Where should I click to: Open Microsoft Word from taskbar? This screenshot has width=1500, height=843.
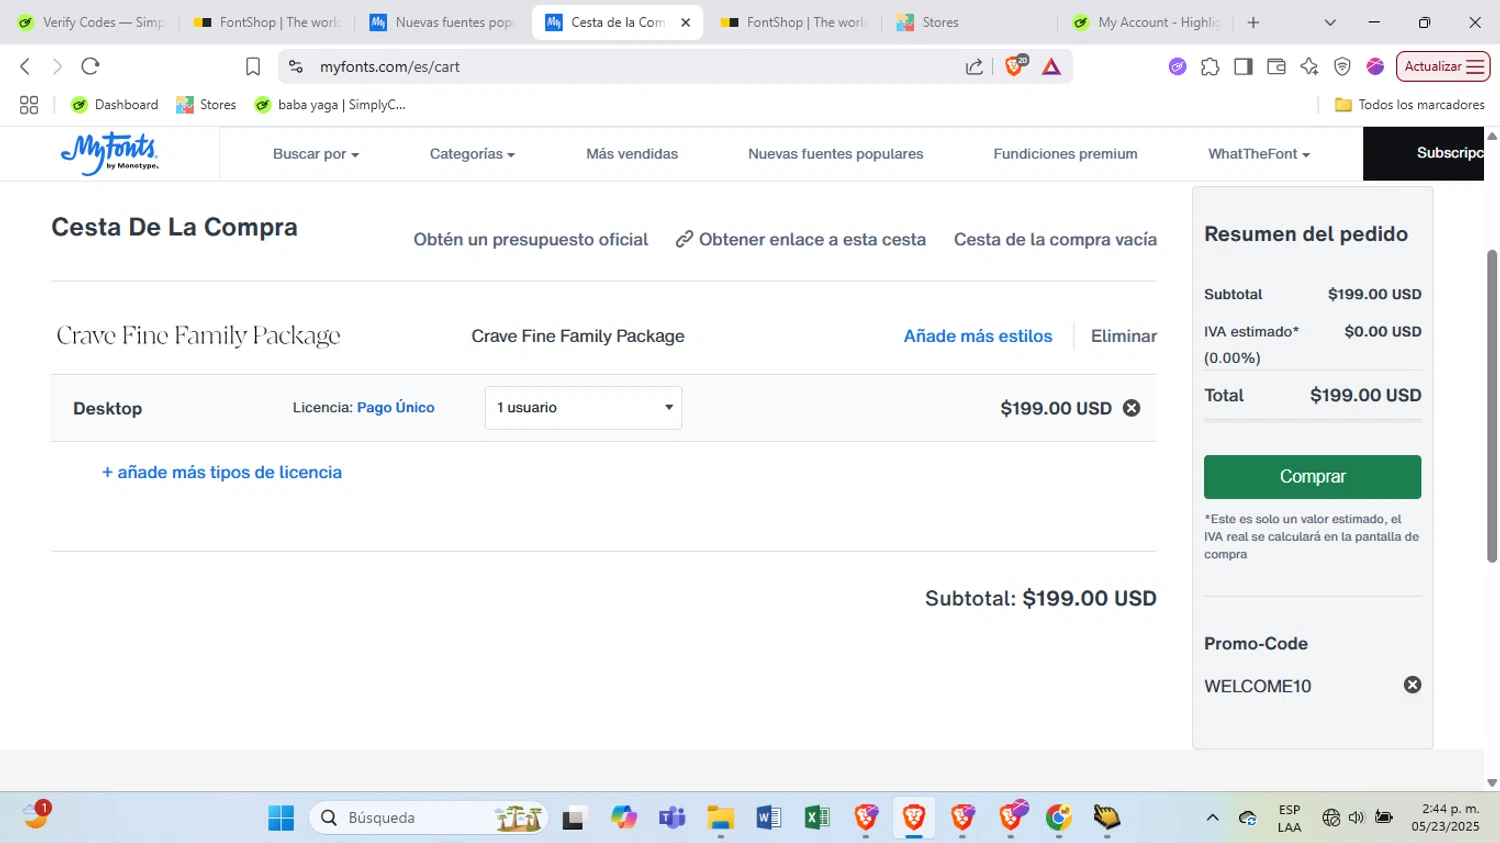tap(768, 818)
